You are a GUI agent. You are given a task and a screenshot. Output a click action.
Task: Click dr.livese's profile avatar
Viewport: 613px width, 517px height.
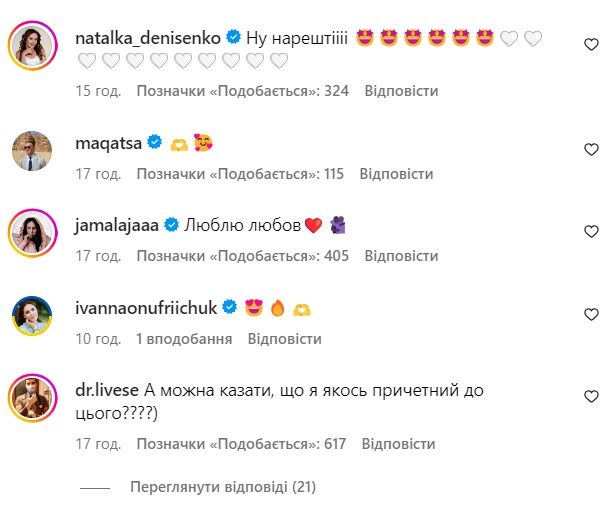pyautogui.click(x=31, y=398)
